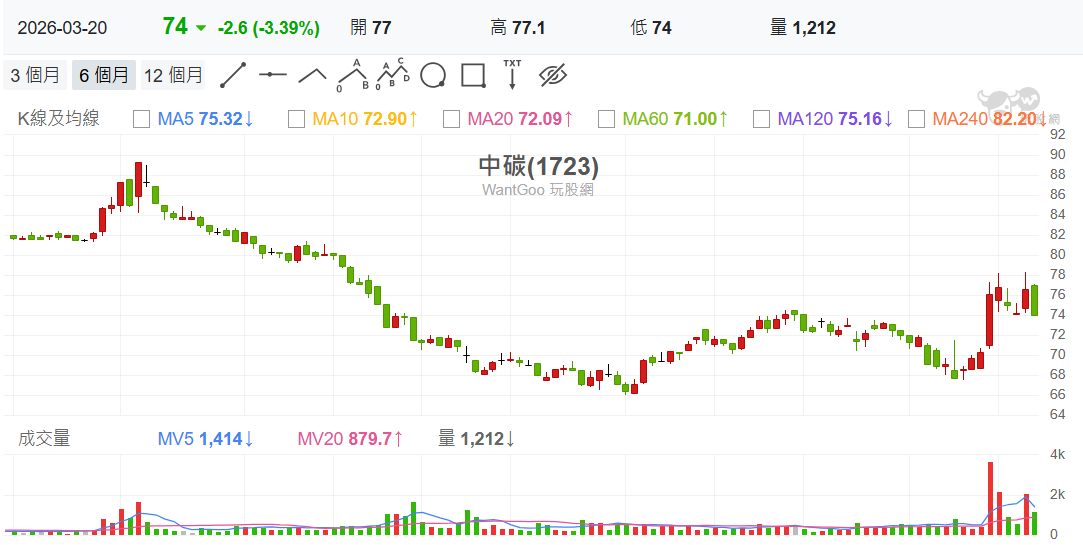Add a TXT text annotation
Image resolution: width=1083 pixels, height=545 pixels.
[512, 74]
